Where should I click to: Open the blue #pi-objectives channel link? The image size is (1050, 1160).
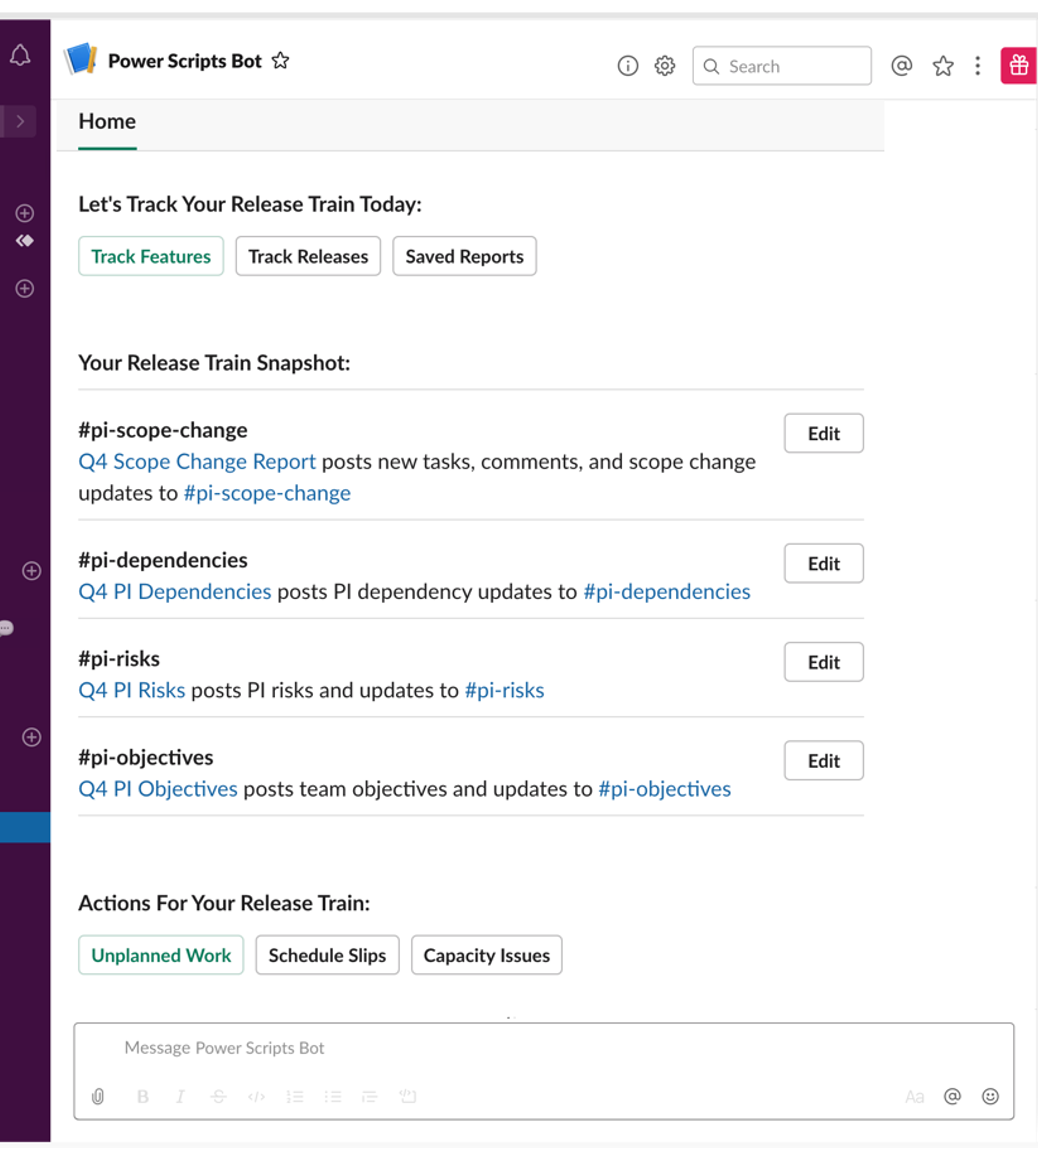tap(664, 789)
